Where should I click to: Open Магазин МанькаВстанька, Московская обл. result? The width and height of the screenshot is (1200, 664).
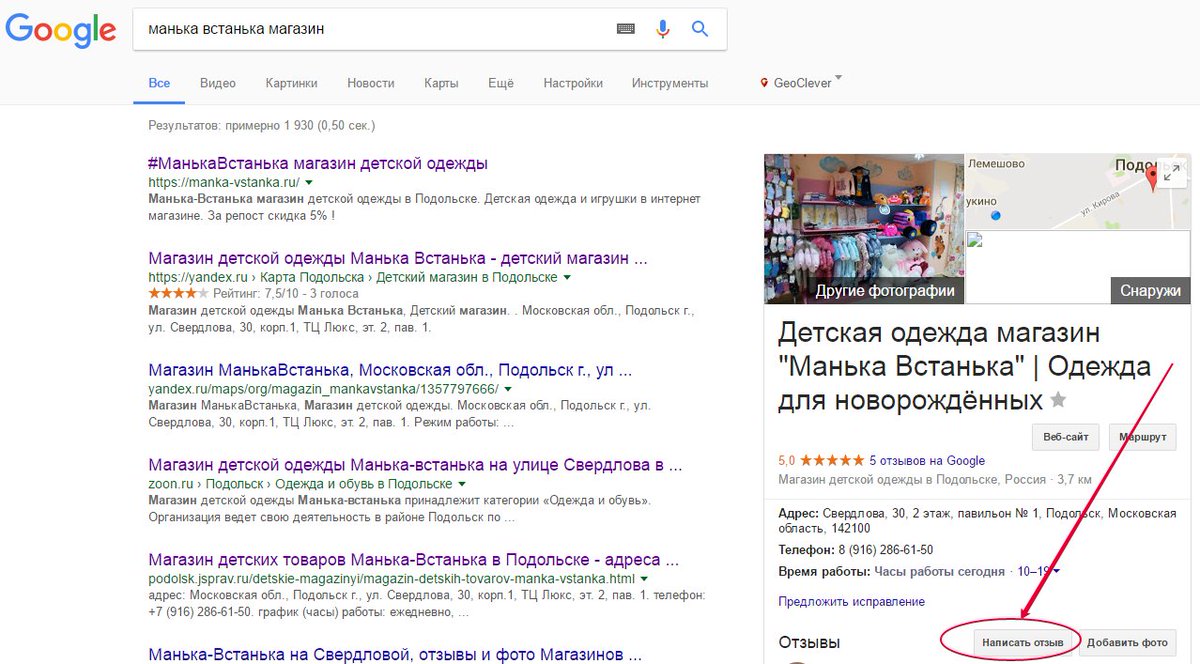390,369
